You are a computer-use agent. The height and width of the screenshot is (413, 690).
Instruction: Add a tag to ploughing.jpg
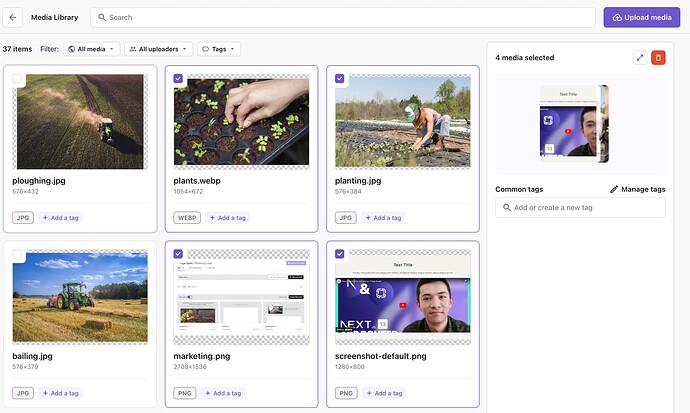(60, 218)
